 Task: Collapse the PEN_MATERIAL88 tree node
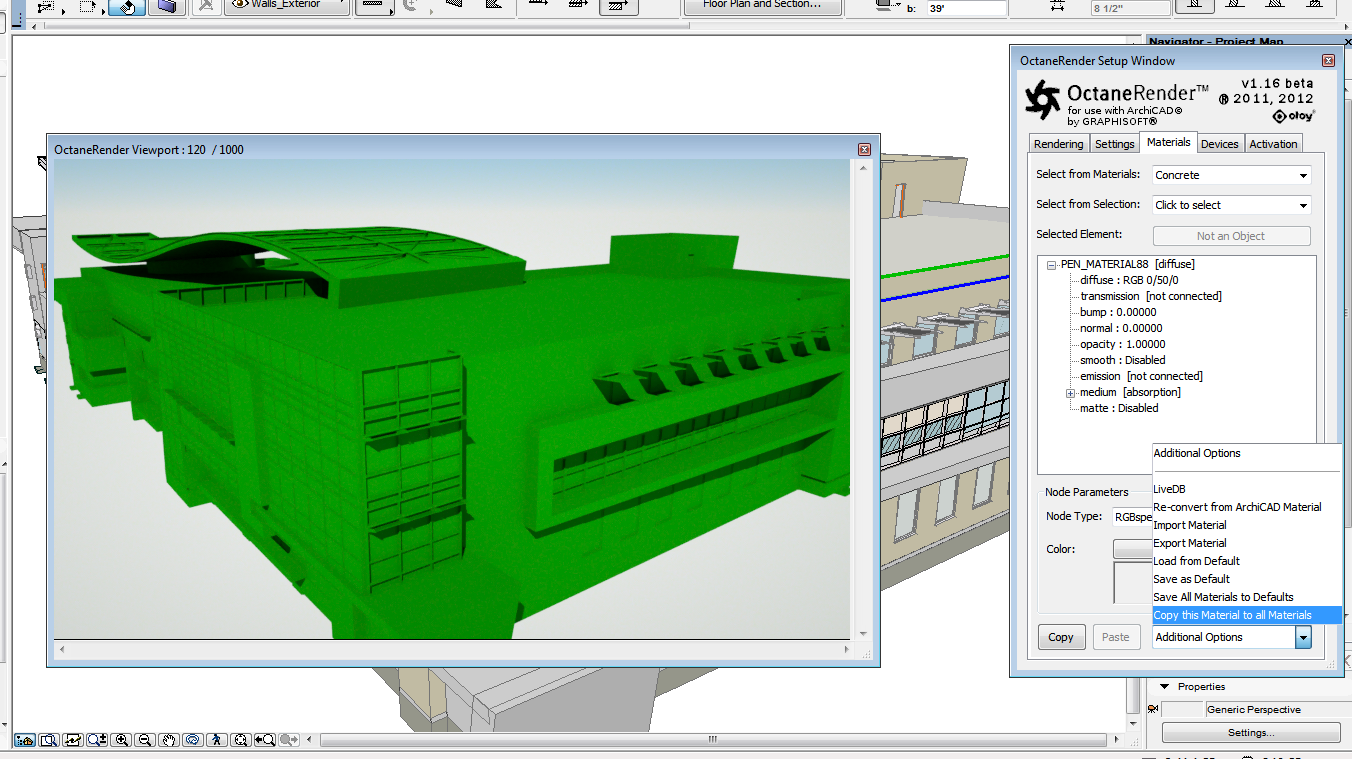tap(1052, 265)
